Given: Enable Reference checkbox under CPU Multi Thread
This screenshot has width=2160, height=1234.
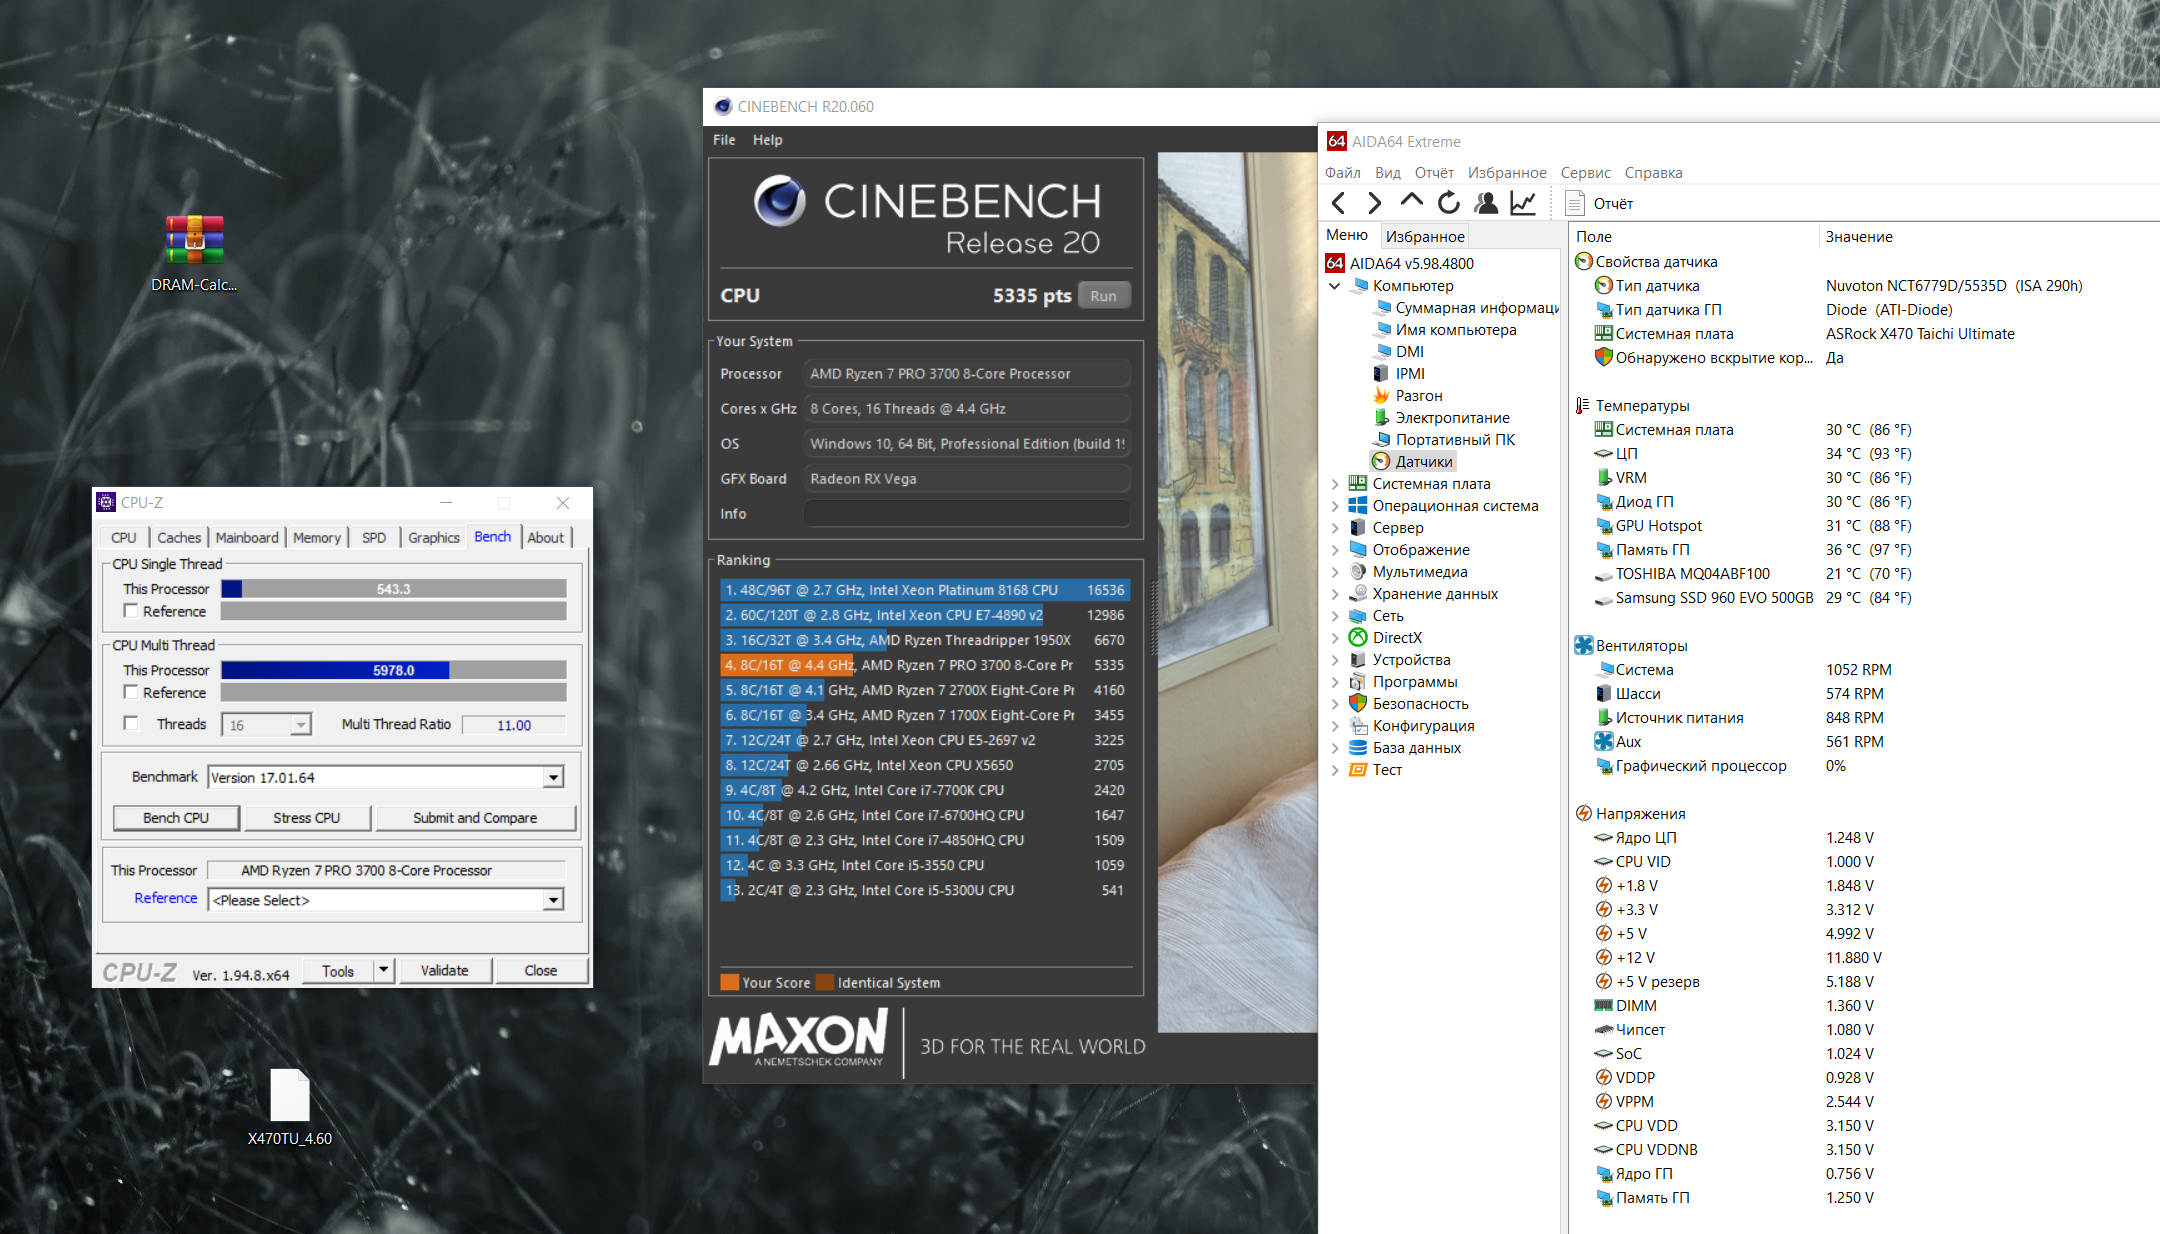Looking at the screenshot, I should [x=131, y=691].
